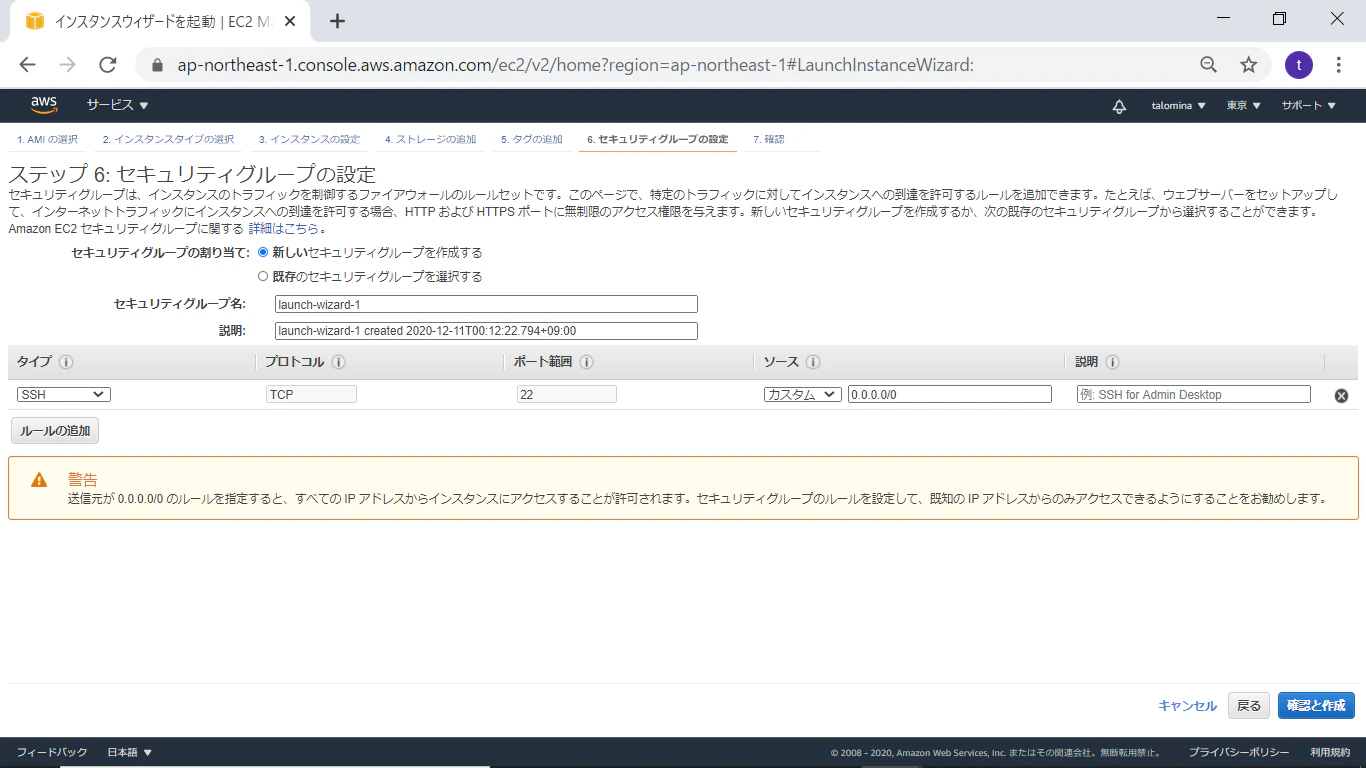Go to step 2. インスタンスタイプの選択
1366x768 pixels.
coord(168,139)
